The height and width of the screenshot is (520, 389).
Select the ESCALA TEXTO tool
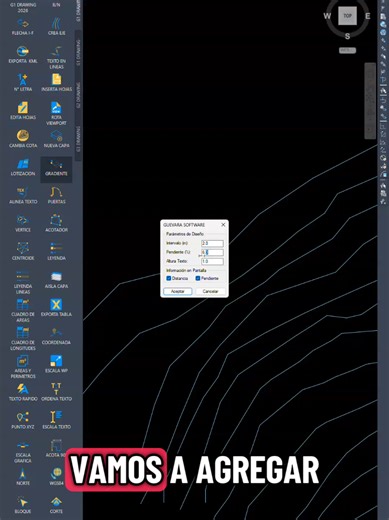coord(56,420)
